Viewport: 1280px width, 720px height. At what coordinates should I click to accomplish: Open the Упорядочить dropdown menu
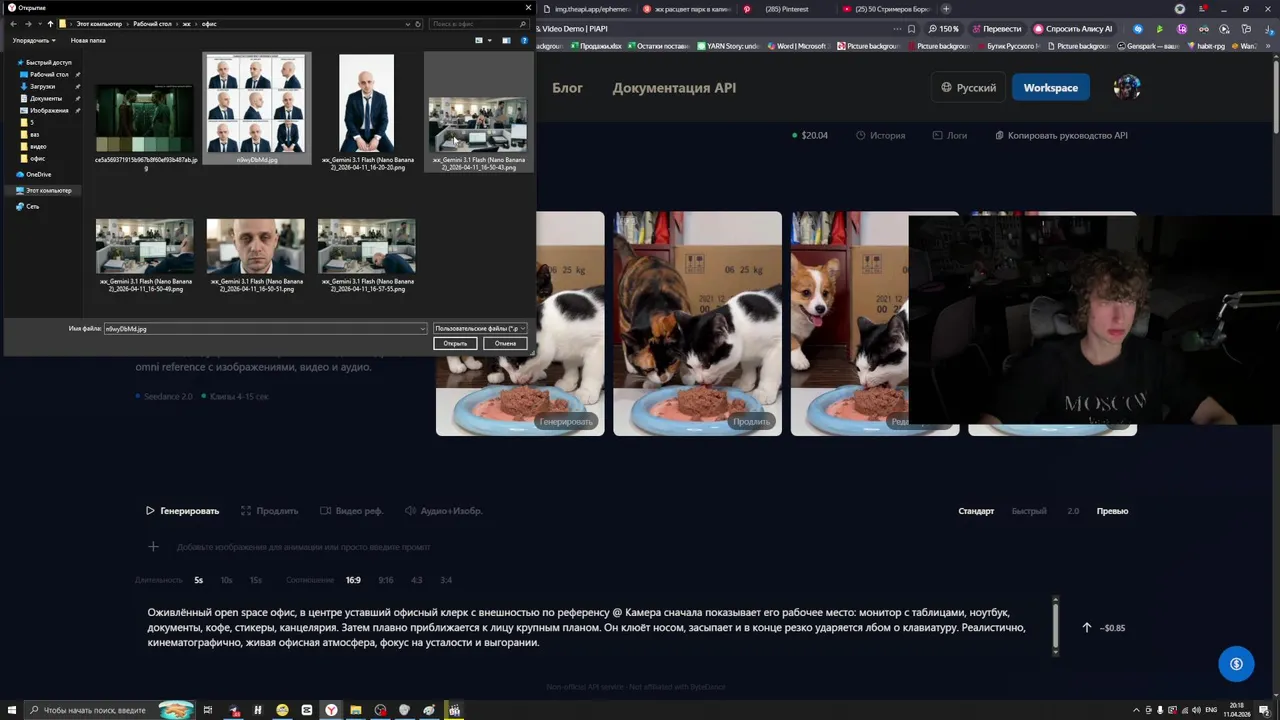[x=34, y=41]
